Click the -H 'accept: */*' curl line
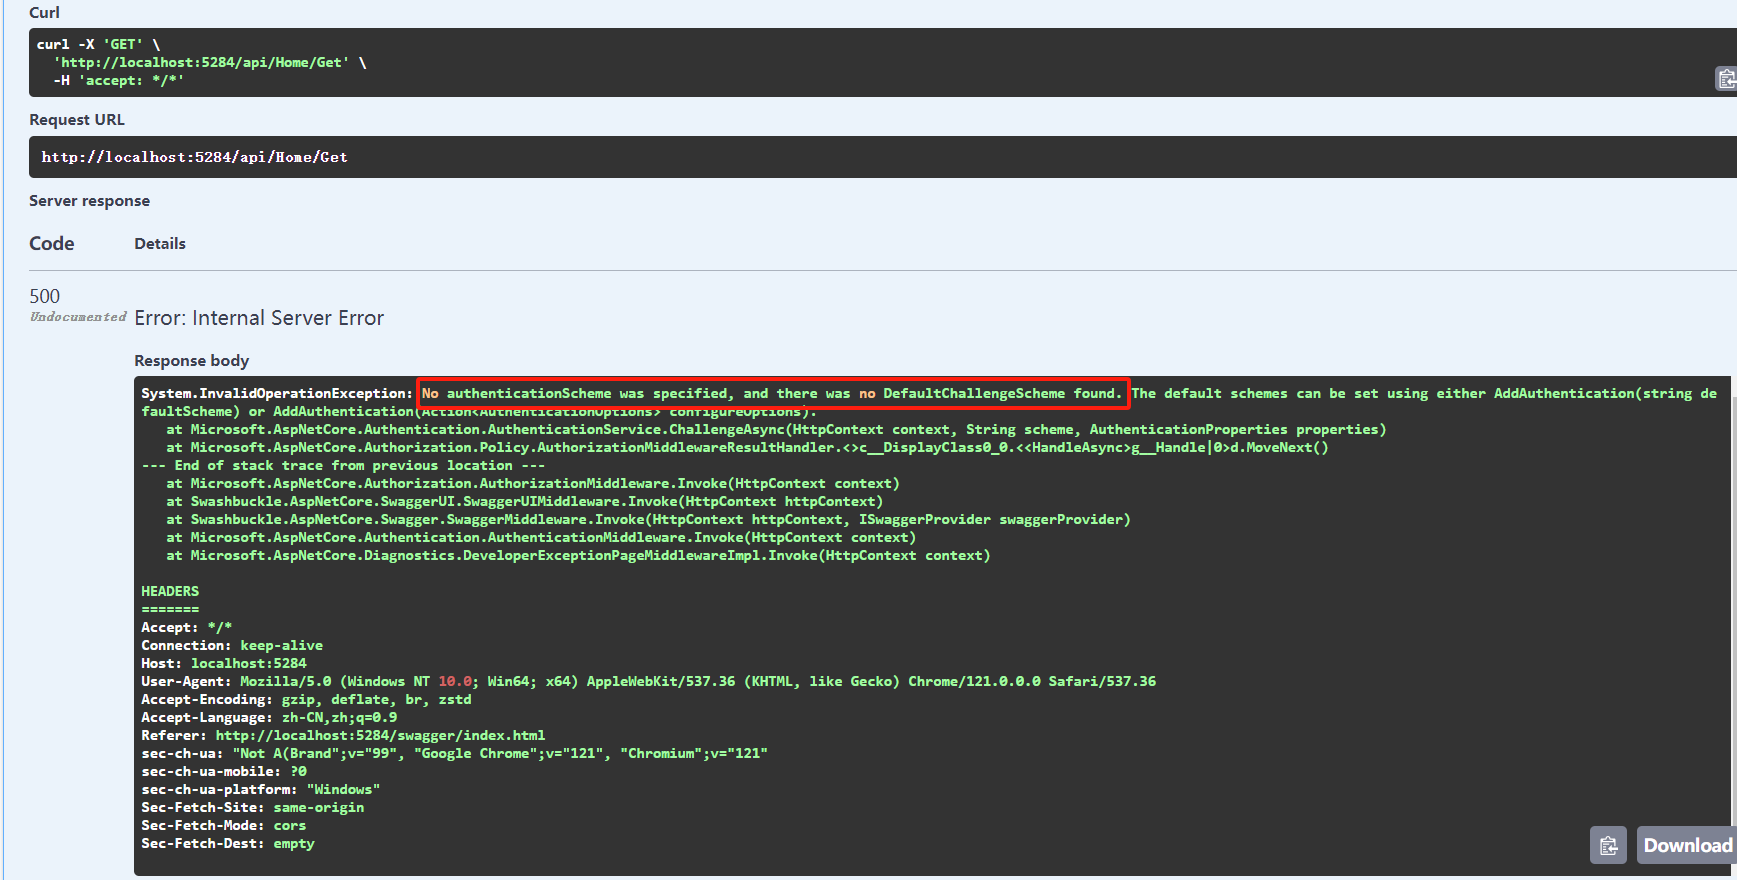Image resolution: width=1737 pixels, height=880 pixels. tap(118, 80)
